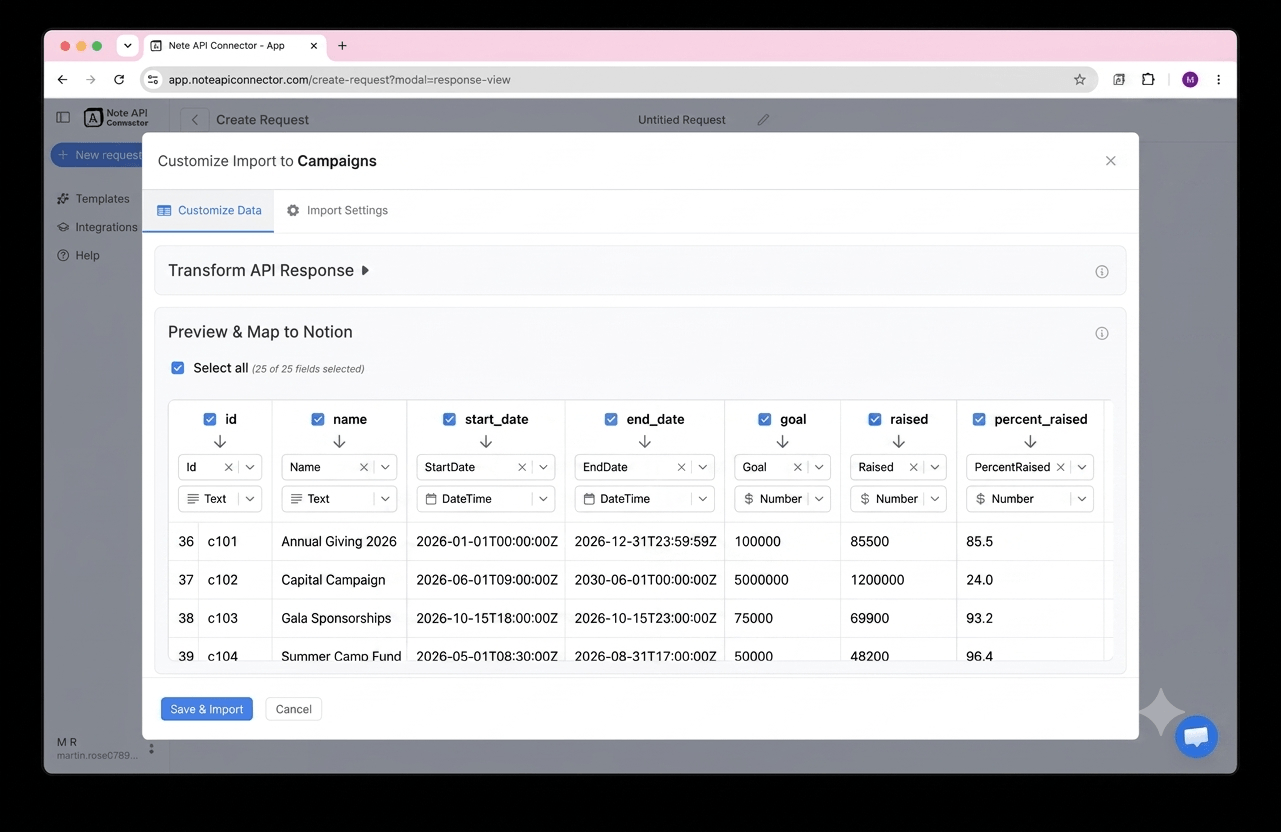Open the Text type dropdown for name

click(x=339, y=499)
